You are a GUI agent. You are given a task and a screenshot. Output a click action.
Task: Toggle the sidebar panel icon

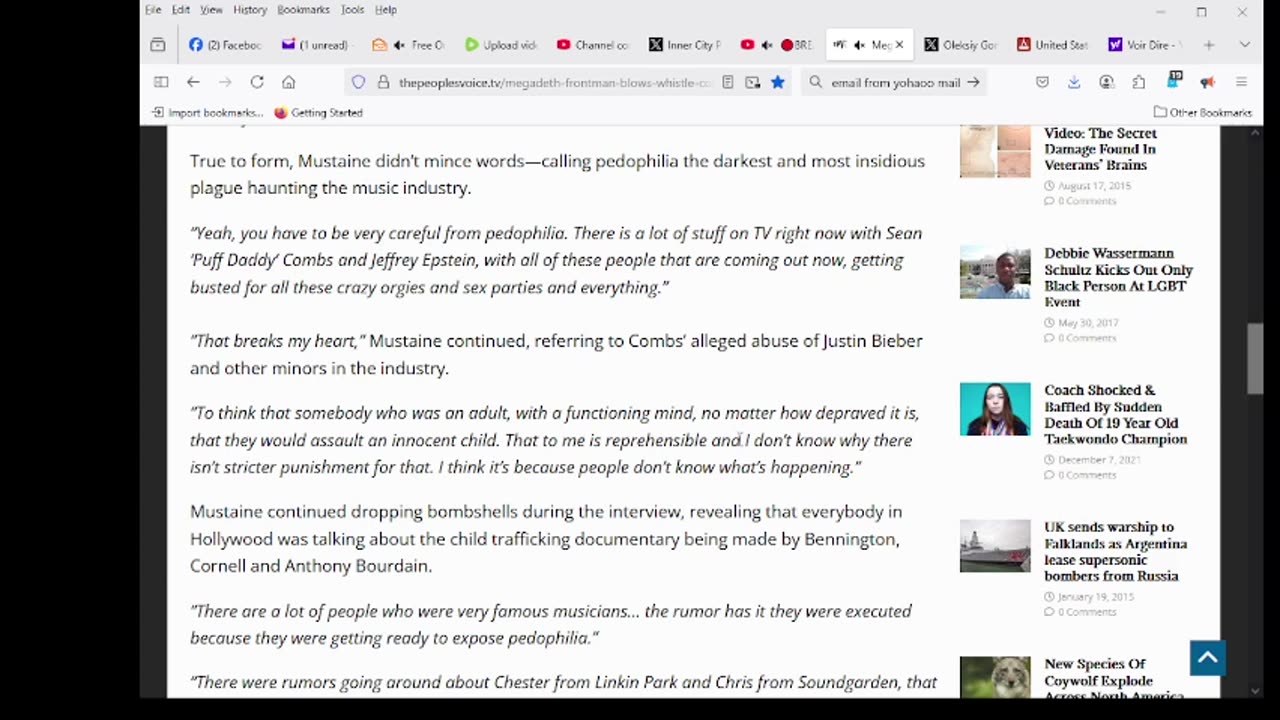161,82
